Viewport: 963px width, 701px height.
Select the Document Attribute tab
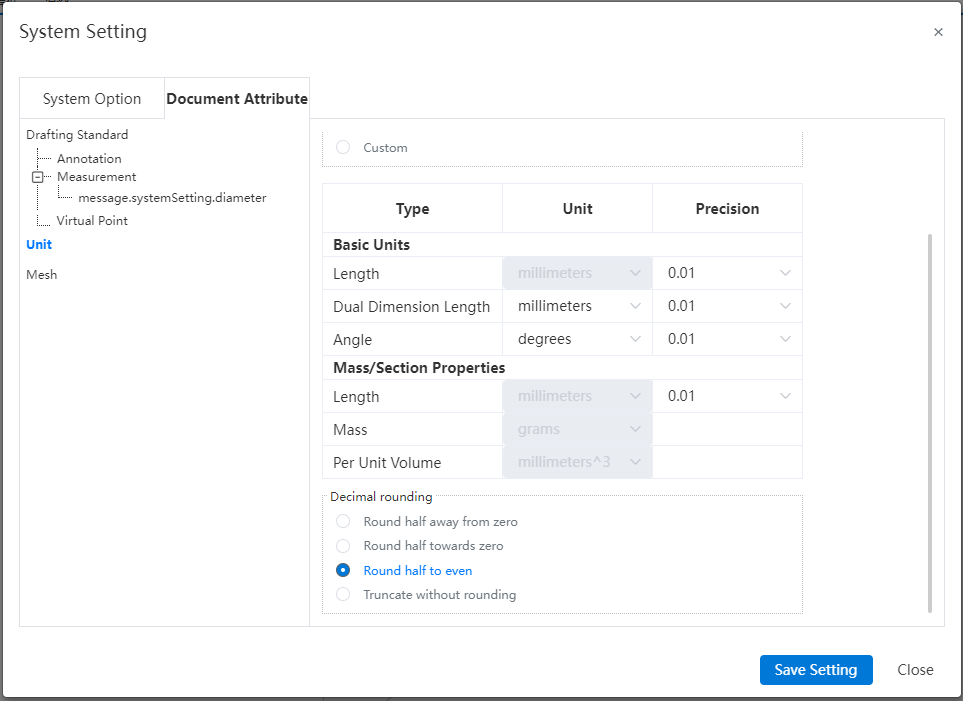click(237, 98)
